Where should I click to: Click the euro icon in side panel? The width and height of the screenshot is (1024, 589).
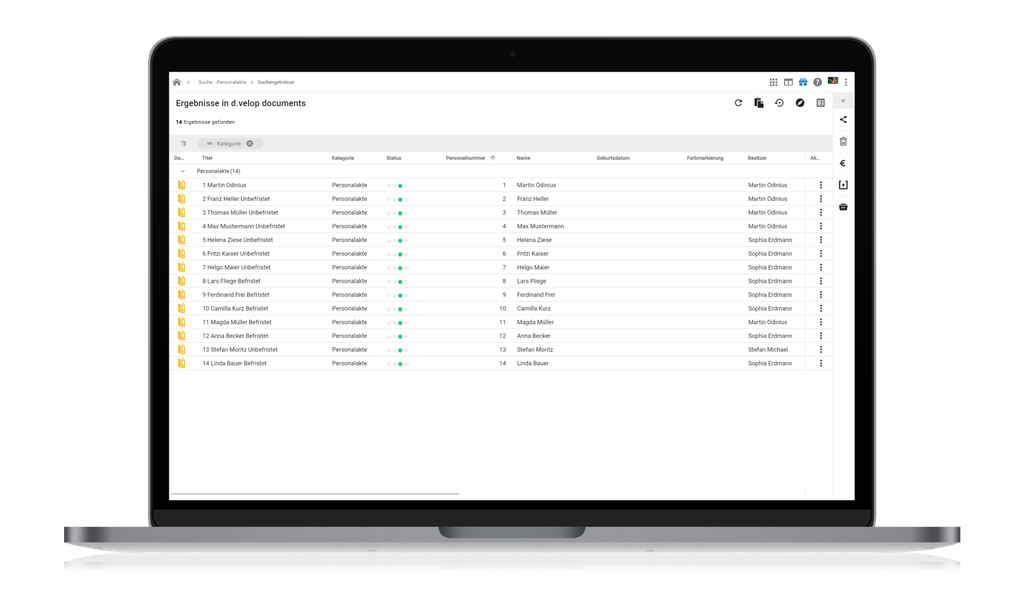tap(843, 163)
